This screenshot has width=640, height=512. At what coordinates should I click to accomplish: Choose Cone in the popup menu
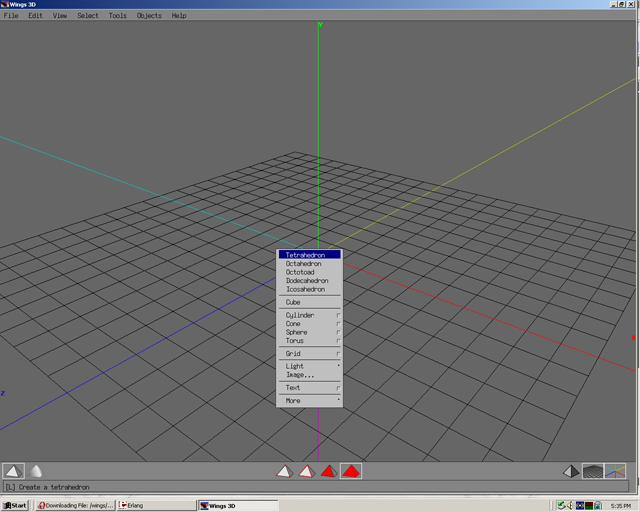tap(309, 323)
